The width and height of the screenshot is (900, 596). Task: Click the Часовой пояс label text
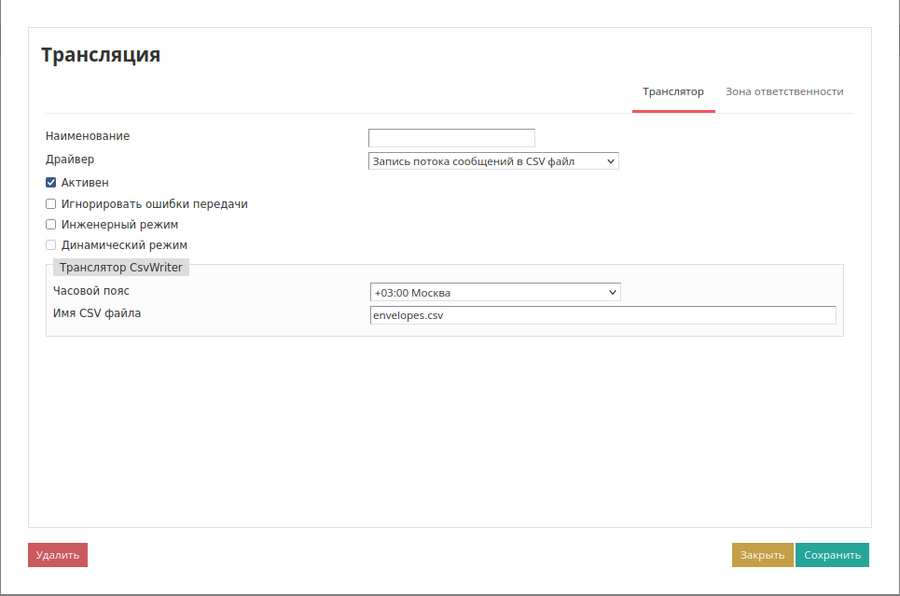(x=91, y=291)
